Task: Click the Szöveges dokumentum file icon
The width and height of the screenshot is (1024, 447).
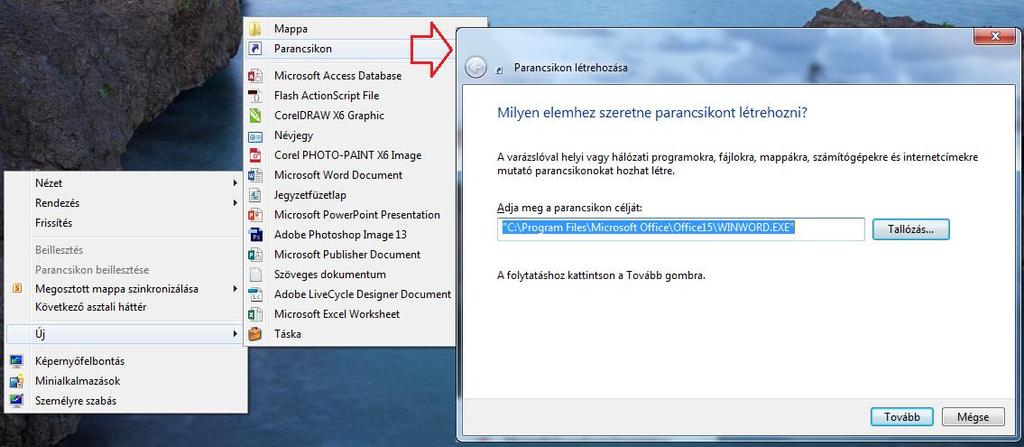Action: pos(255,274)
